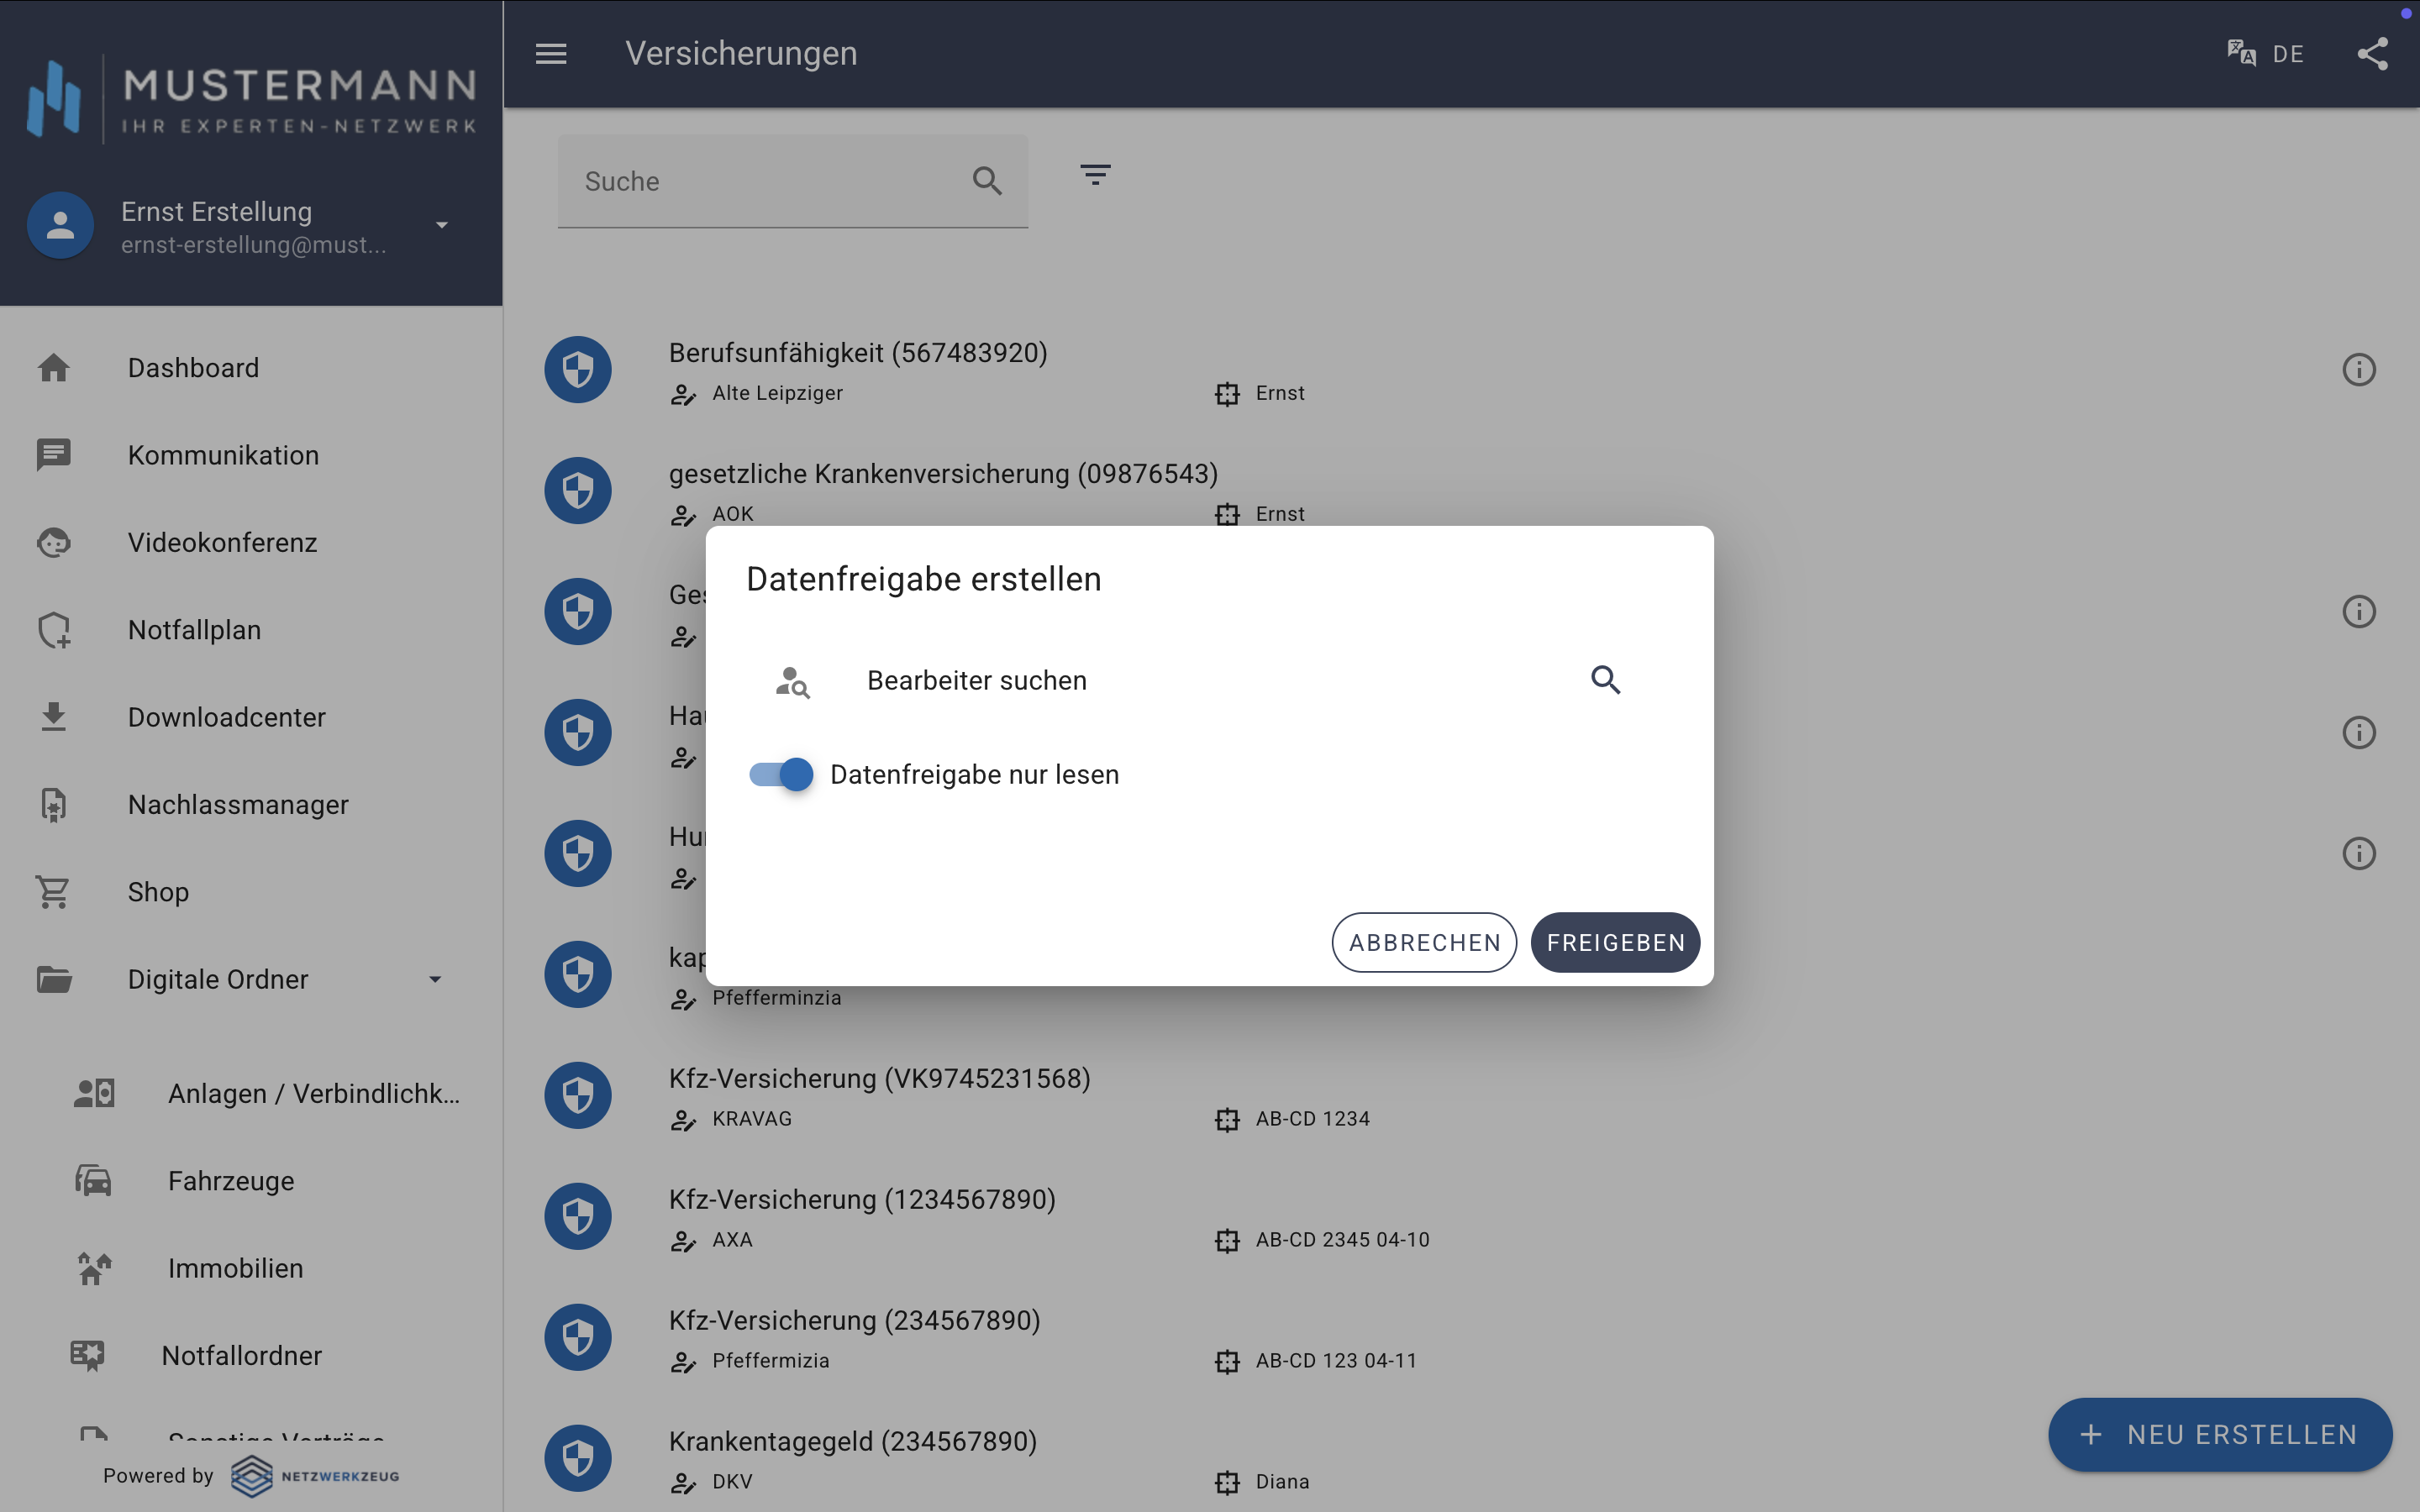Image resolution: width=2420 pixels, height=1512 pixels.
Task: Click NEU ERSTELLEN button
Action: pyautogui.click(x=2220, y=1435)
